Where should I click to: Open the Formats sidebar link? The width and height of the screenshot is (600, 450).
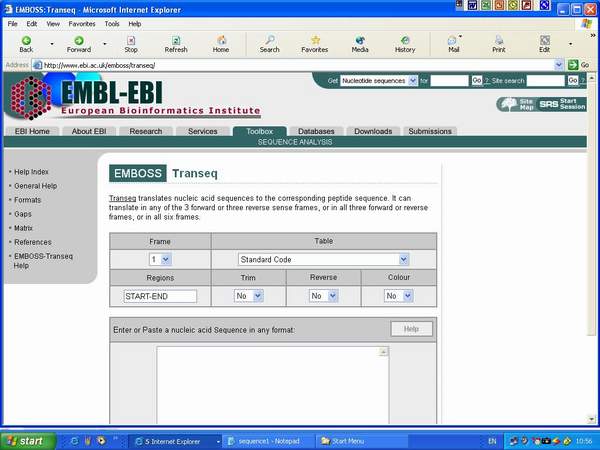[x=28, y=200]
